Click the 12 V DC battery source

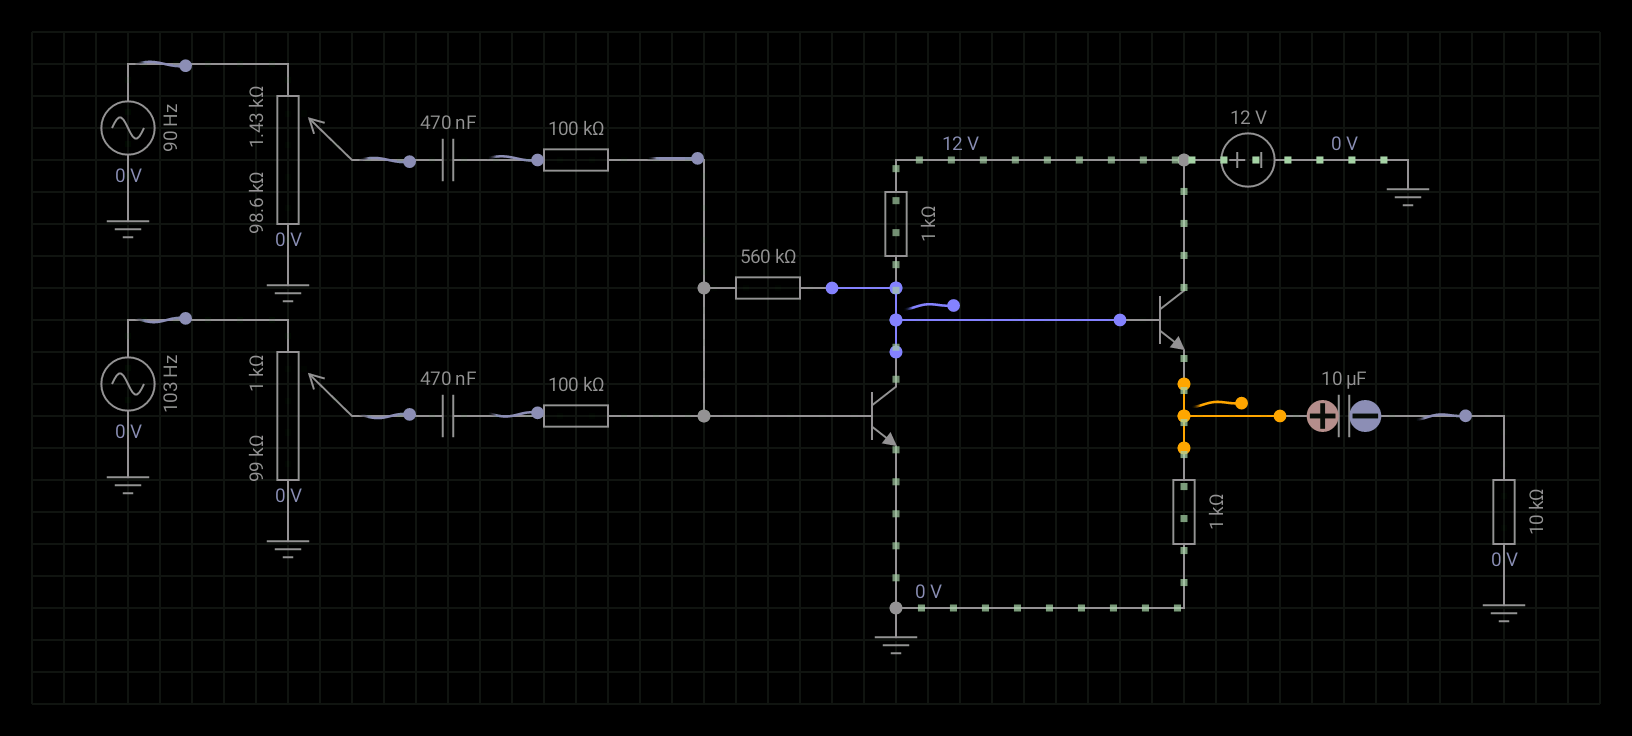click(x=1247, y=160)
